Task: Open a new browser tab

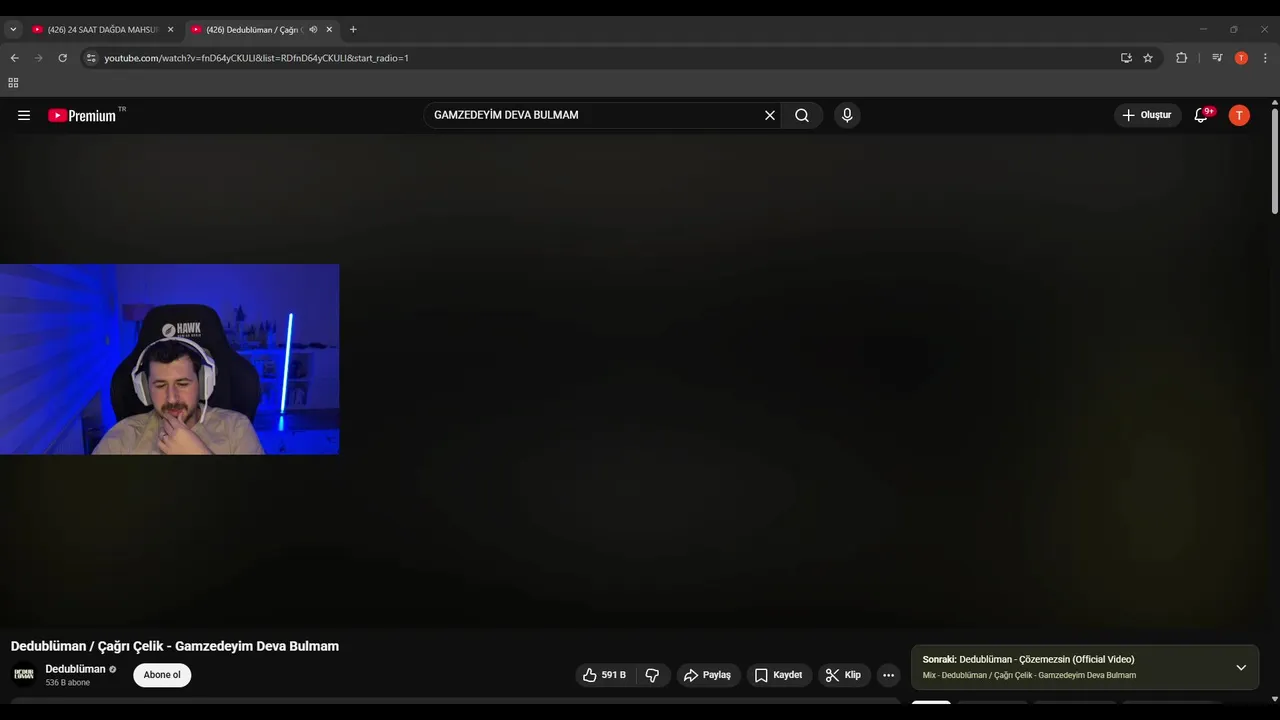Action: click(353, 30)
